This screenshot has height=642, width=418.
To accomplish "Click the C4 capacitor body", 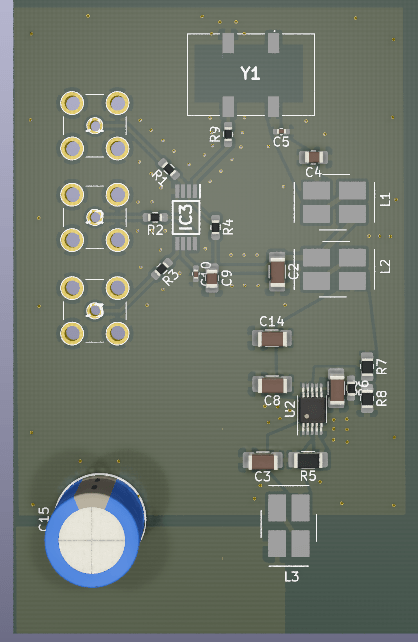I will click(314, 157).
